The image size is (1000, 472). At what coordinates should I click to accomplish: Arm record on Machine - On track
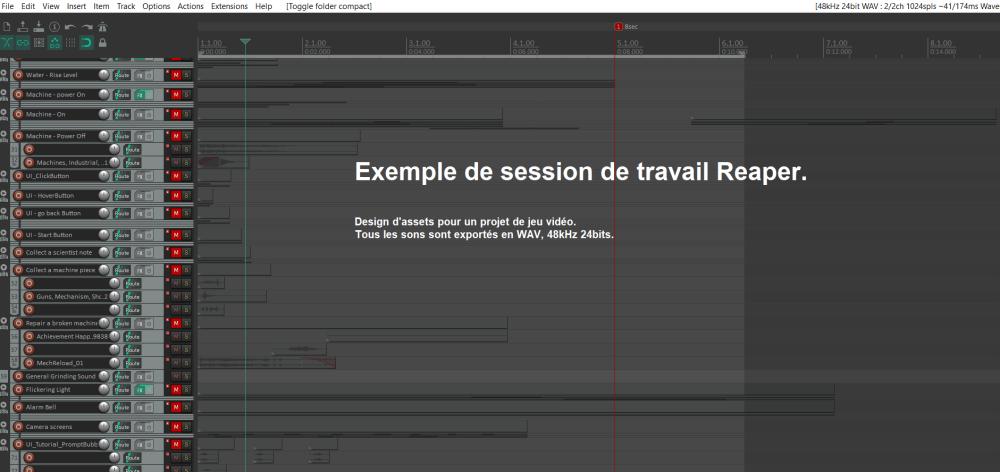(18, 114)
